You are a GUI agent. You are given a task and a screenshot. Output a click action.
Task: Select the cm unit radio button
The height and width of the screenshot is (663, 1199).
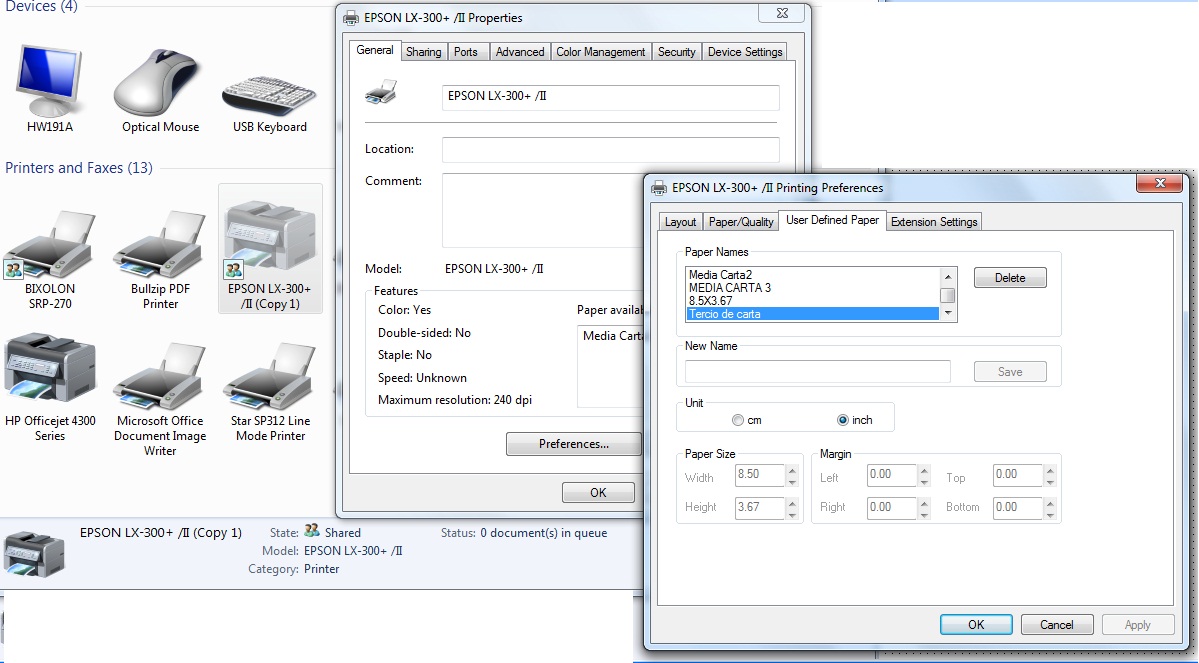click(x=737, y=420)
